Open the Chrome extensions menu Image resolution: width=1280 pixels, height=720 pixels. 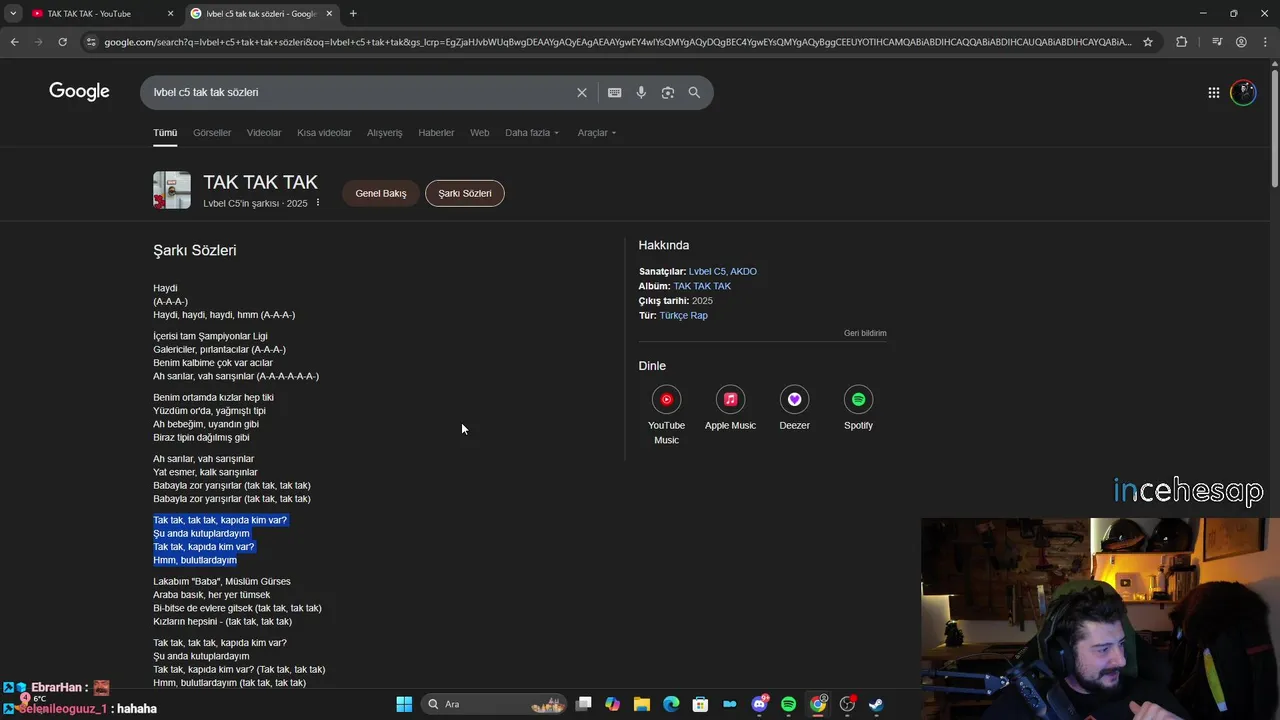(1181, 42)
